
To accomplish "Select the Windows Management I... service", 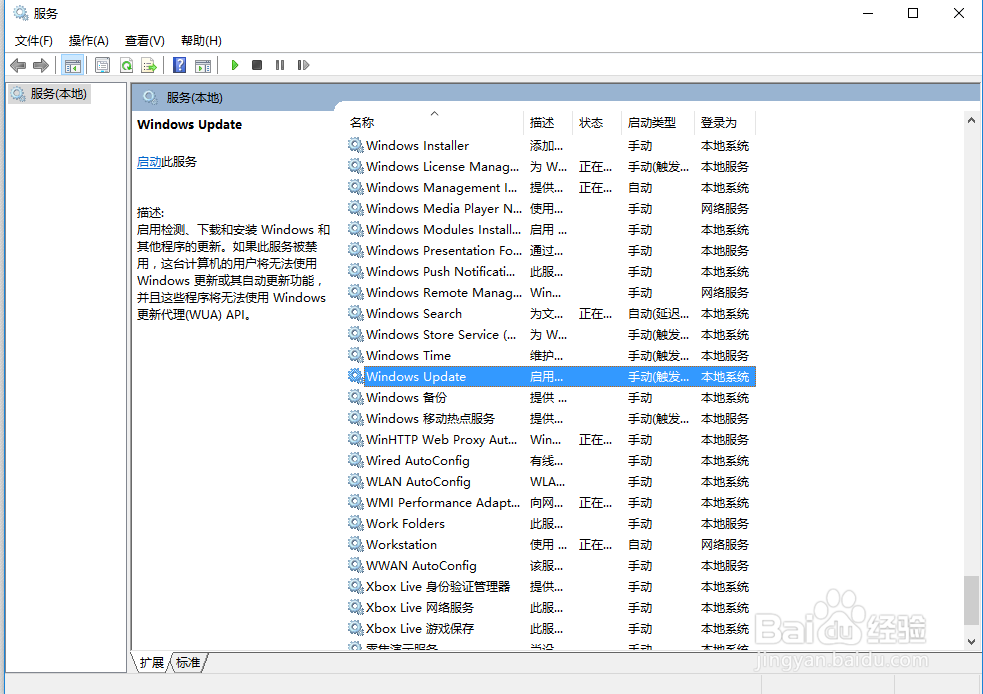I will coord(551,187).
